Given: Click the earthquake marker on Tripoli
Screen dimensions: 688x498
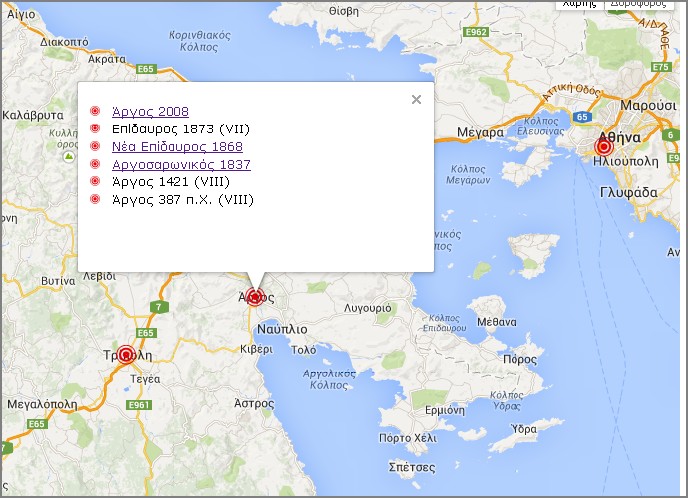Looking at the screenshot, I should click(x=125, y=354).
